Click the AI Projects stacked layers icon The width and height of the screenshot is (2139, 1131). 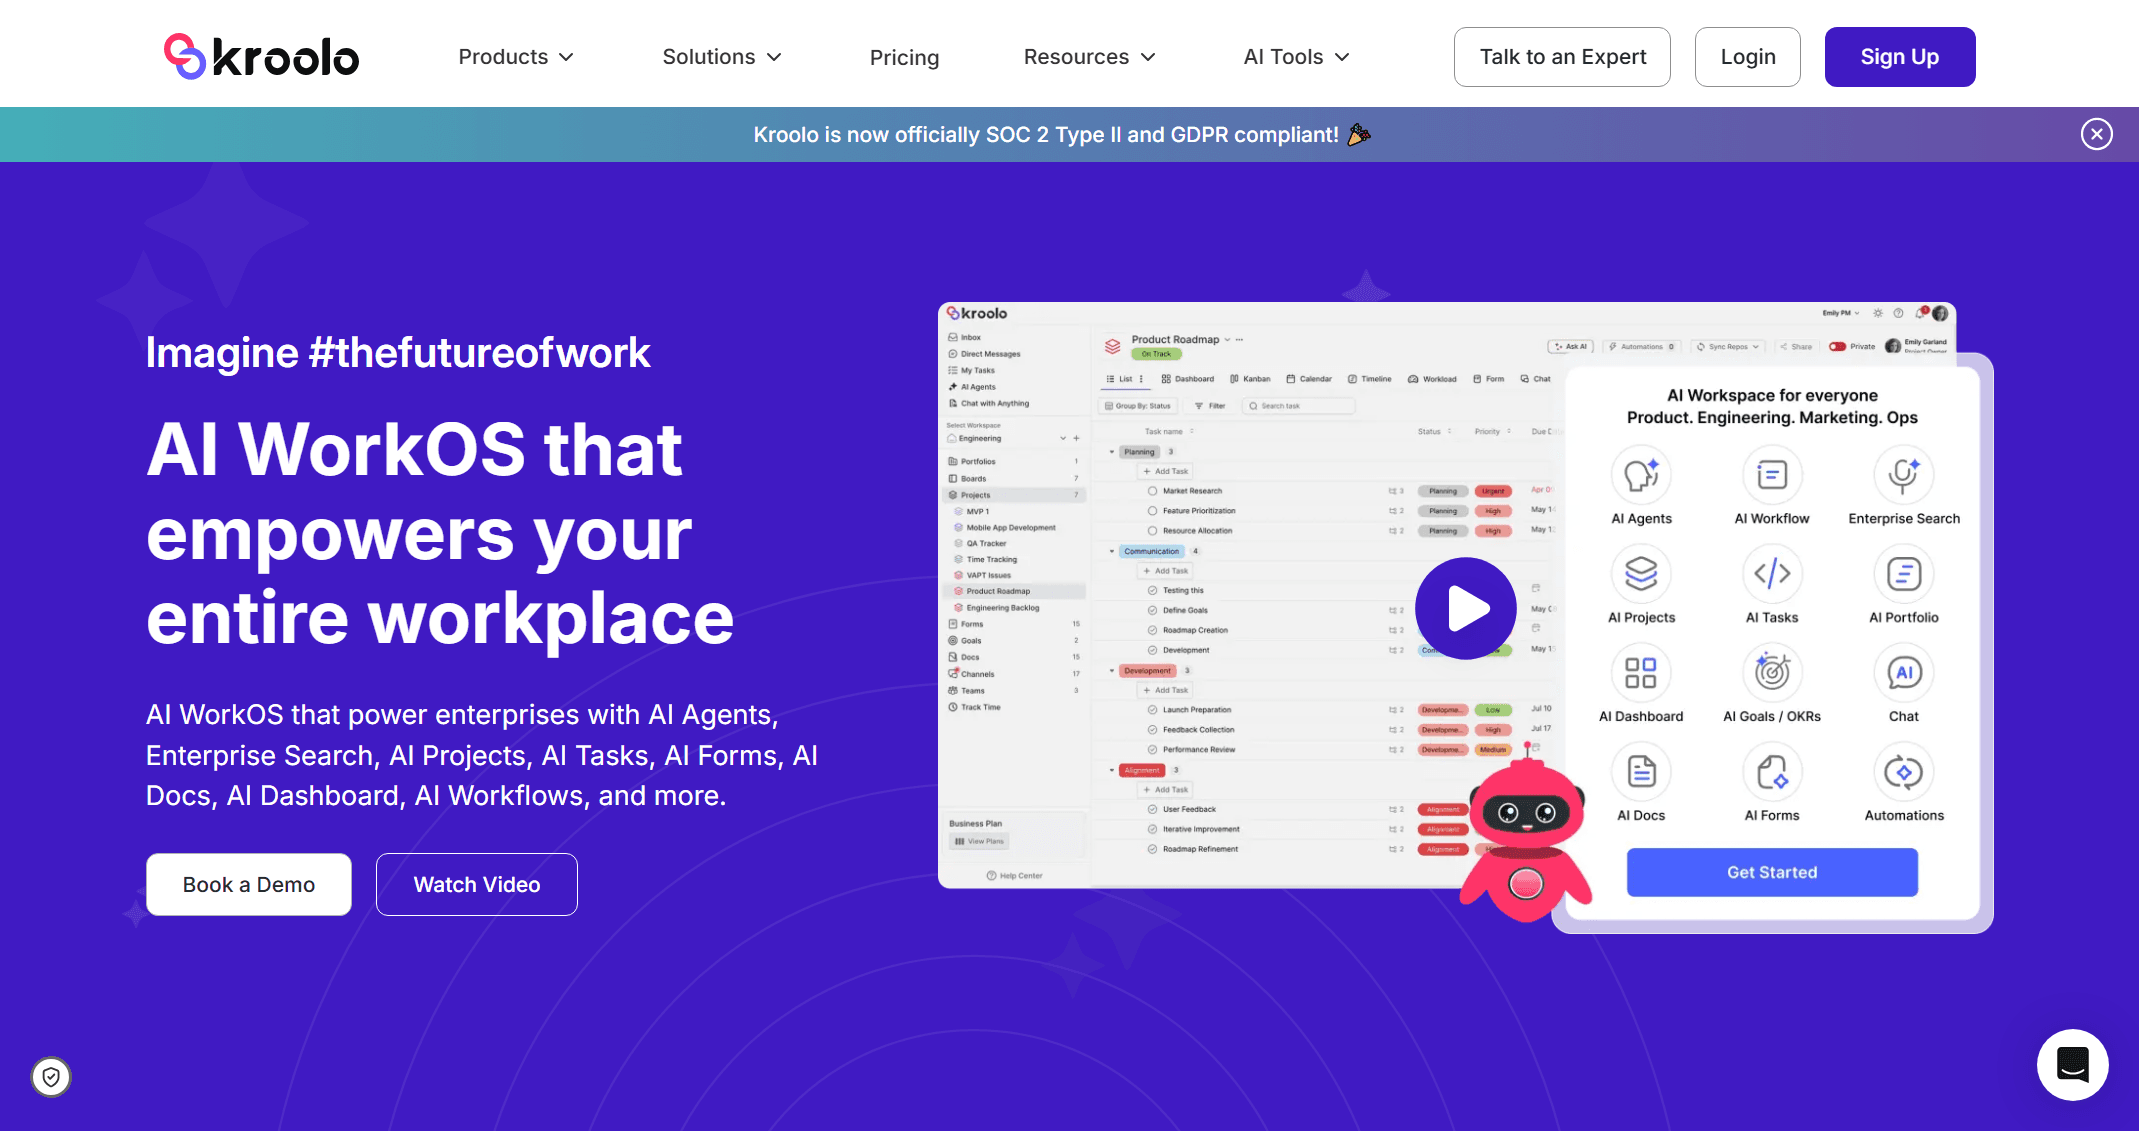pos(1641,574)
